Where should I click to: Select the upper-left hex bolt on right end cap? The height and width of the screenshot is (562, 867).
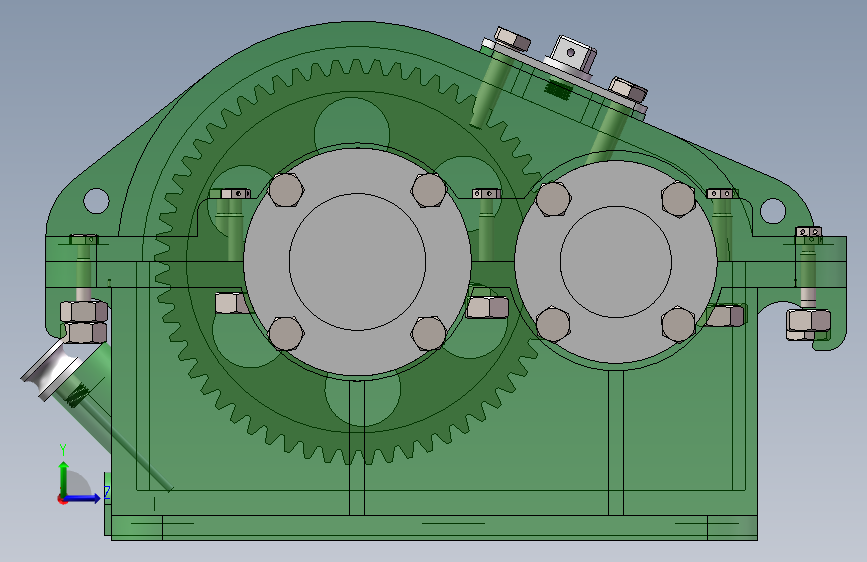tap(553, 199)
